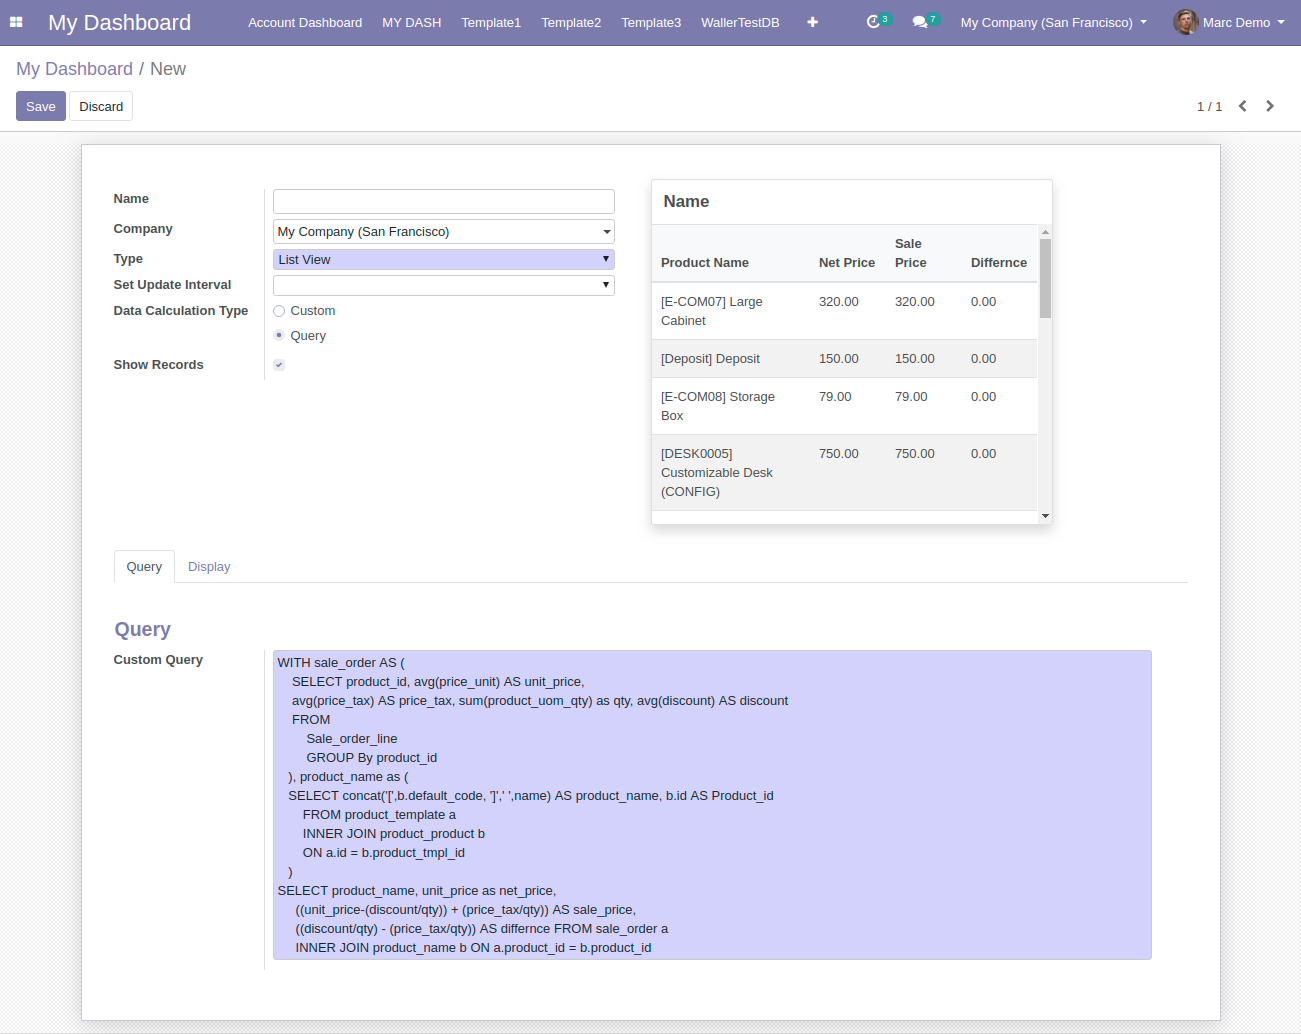The width and height of the screenshot is (1301, 1034).
Task: Open the Company dropdown field
Action: click(x=443, y=232)
